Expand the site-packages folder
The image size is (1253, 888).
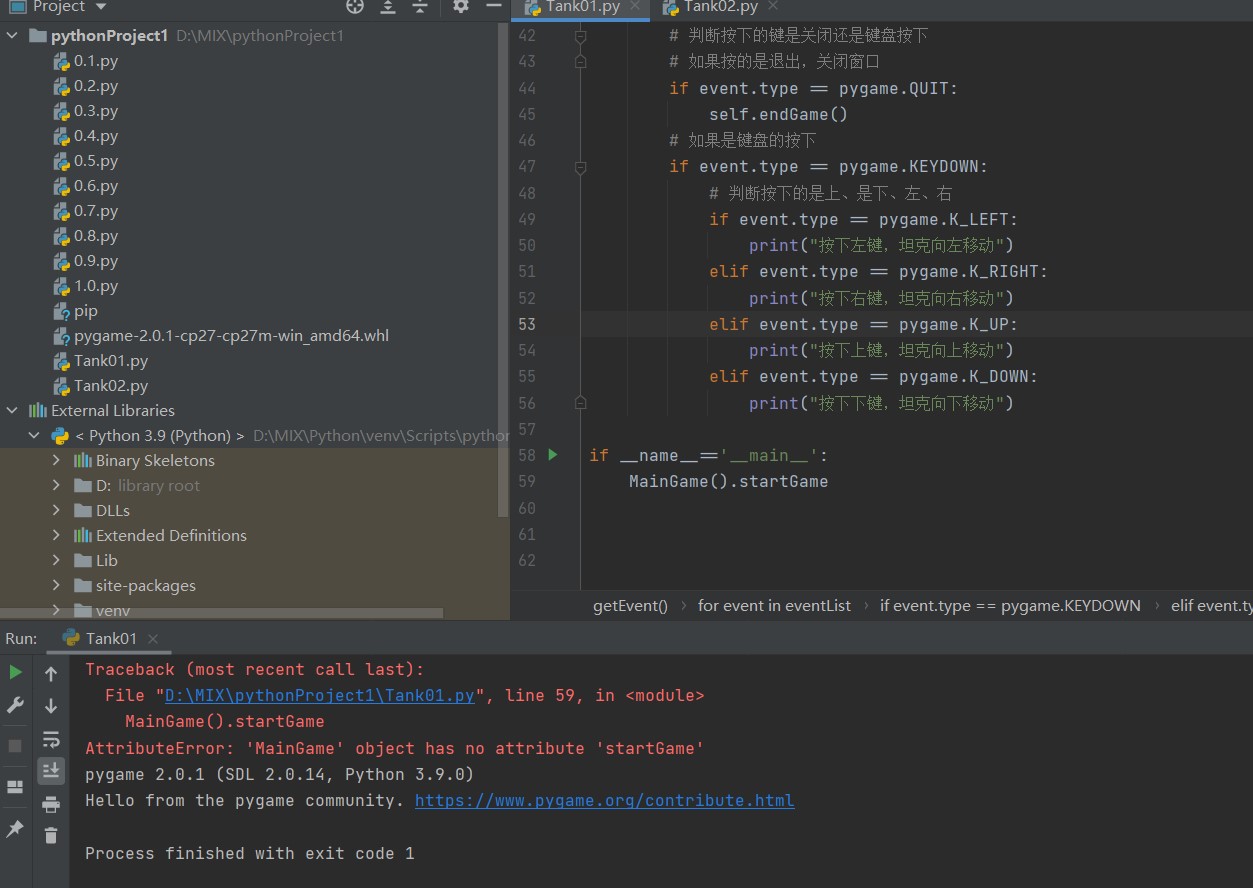[x=57, y=585]
